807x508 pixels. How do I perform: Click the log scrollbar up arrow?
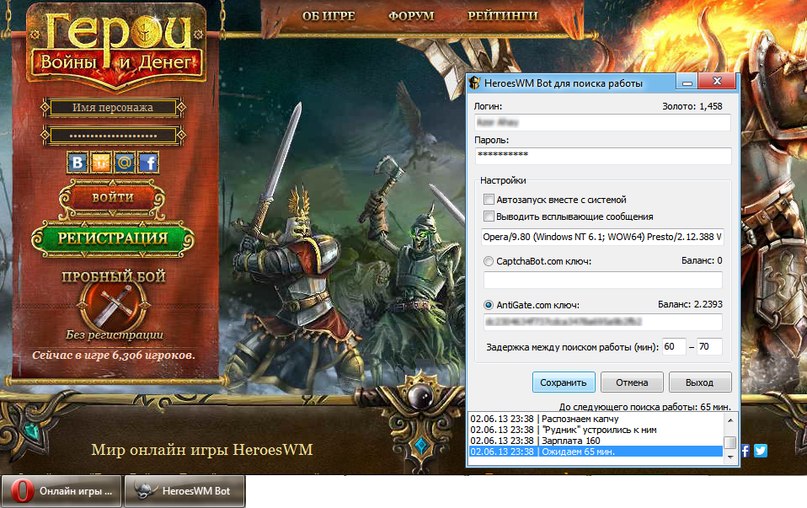[730, 421]
